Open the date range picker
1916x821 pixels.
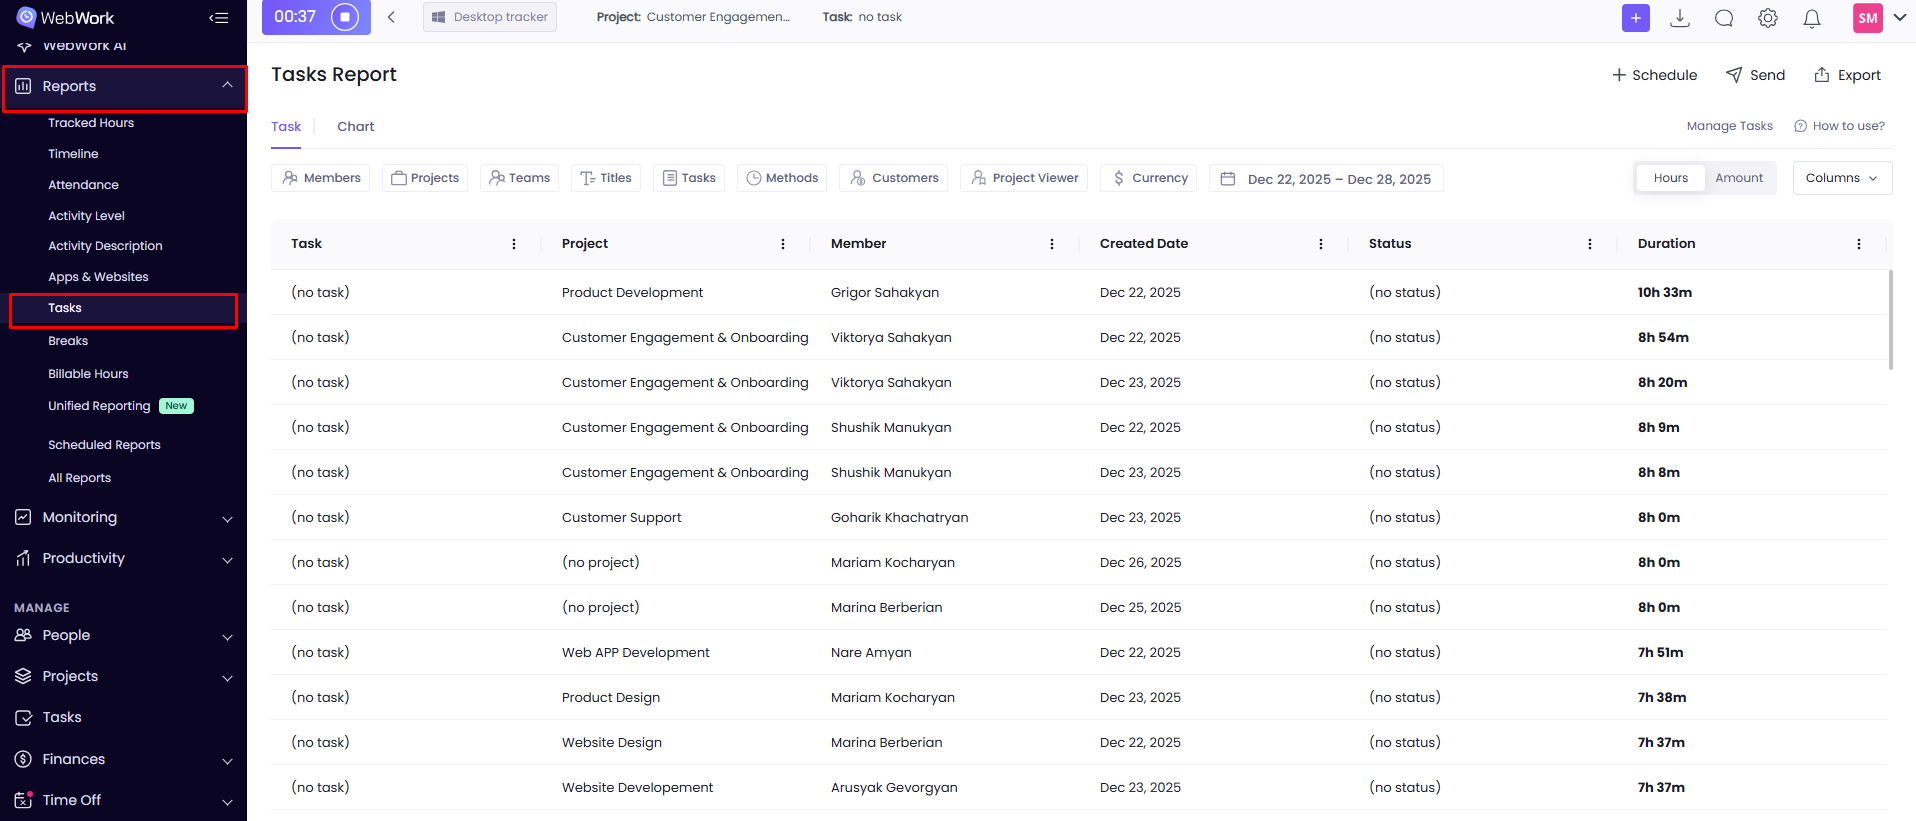tap(1326, 179)
